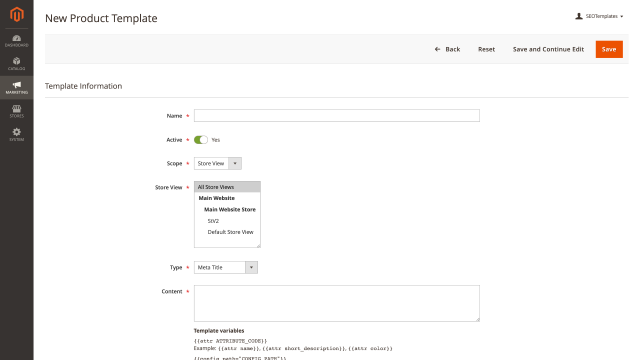
Task: Click the Reset button
Action: click(x=487, y=49)
